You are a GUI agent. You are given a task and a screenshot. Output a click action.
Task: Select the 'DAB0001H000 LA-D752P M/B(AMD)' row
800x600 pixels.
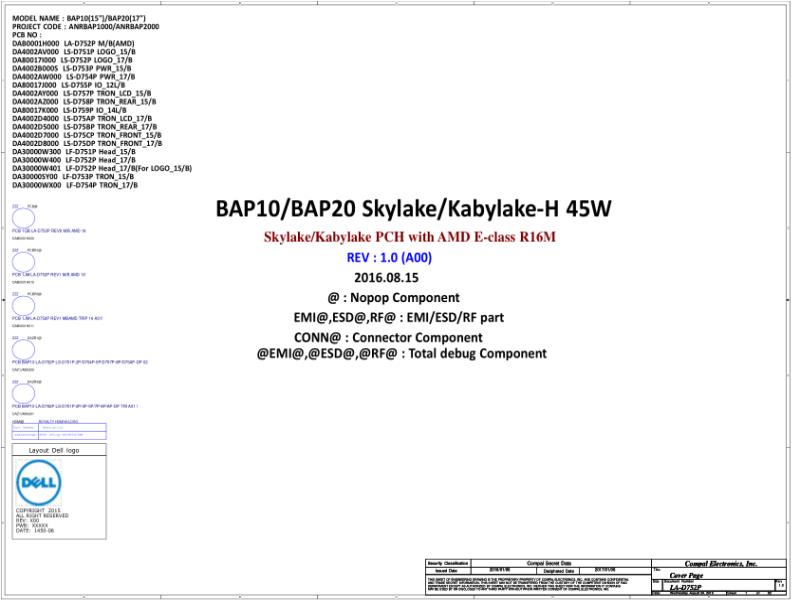click(73, 43)
